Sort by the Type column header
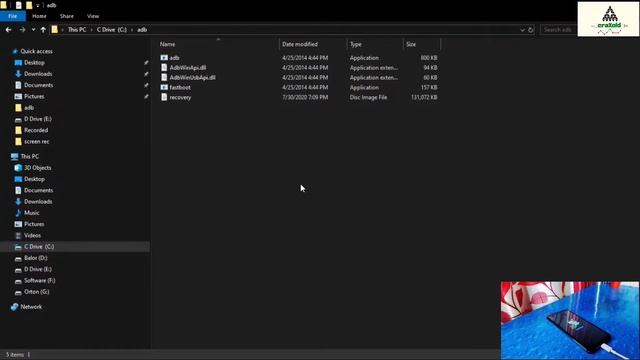The width and height of the screenshot is (640, 360). 356,44
